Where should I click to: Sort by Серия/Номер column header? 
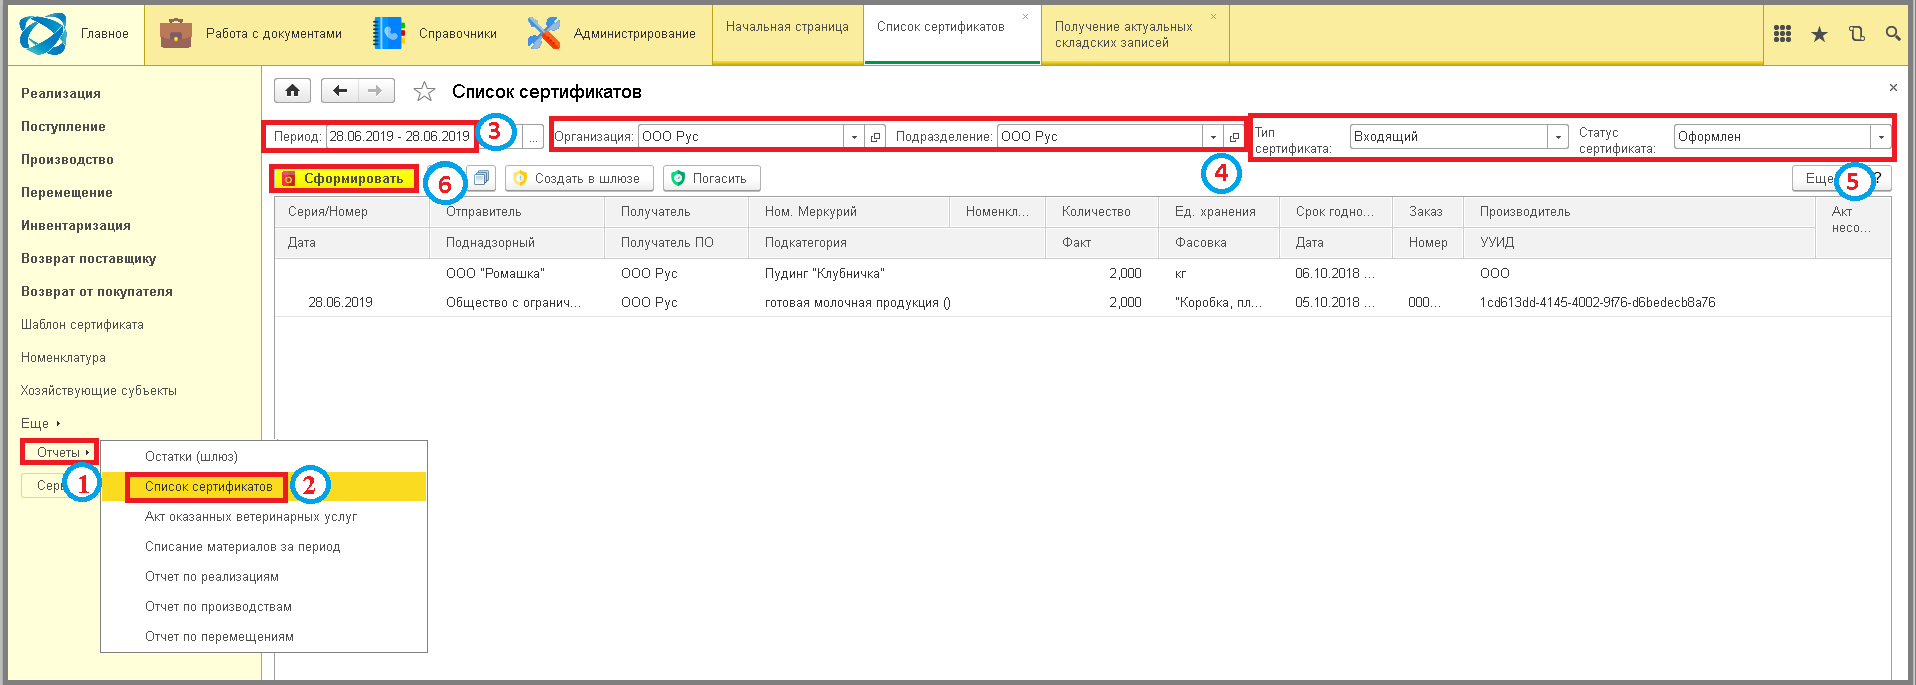click(353, 212)
